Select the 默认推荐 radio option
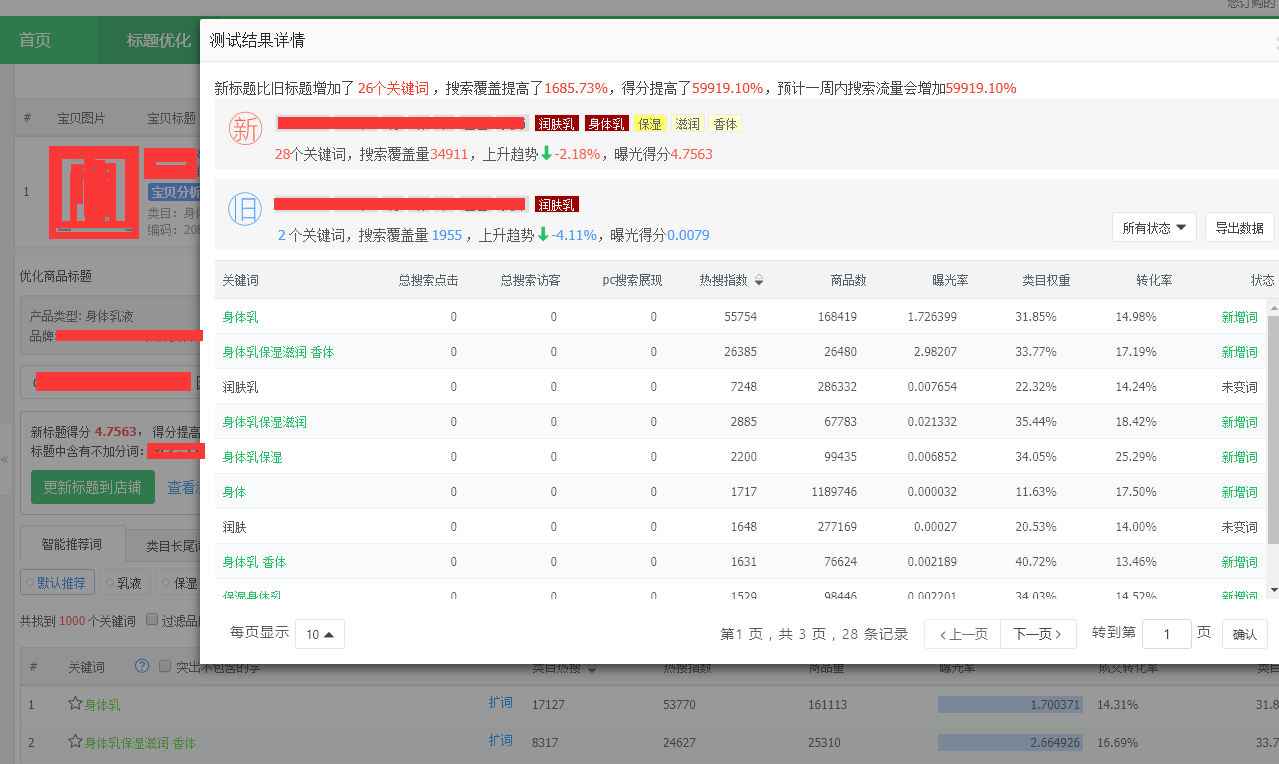Screen dimensions: 1279x764 pyautogui.click(x=58, y=583)
